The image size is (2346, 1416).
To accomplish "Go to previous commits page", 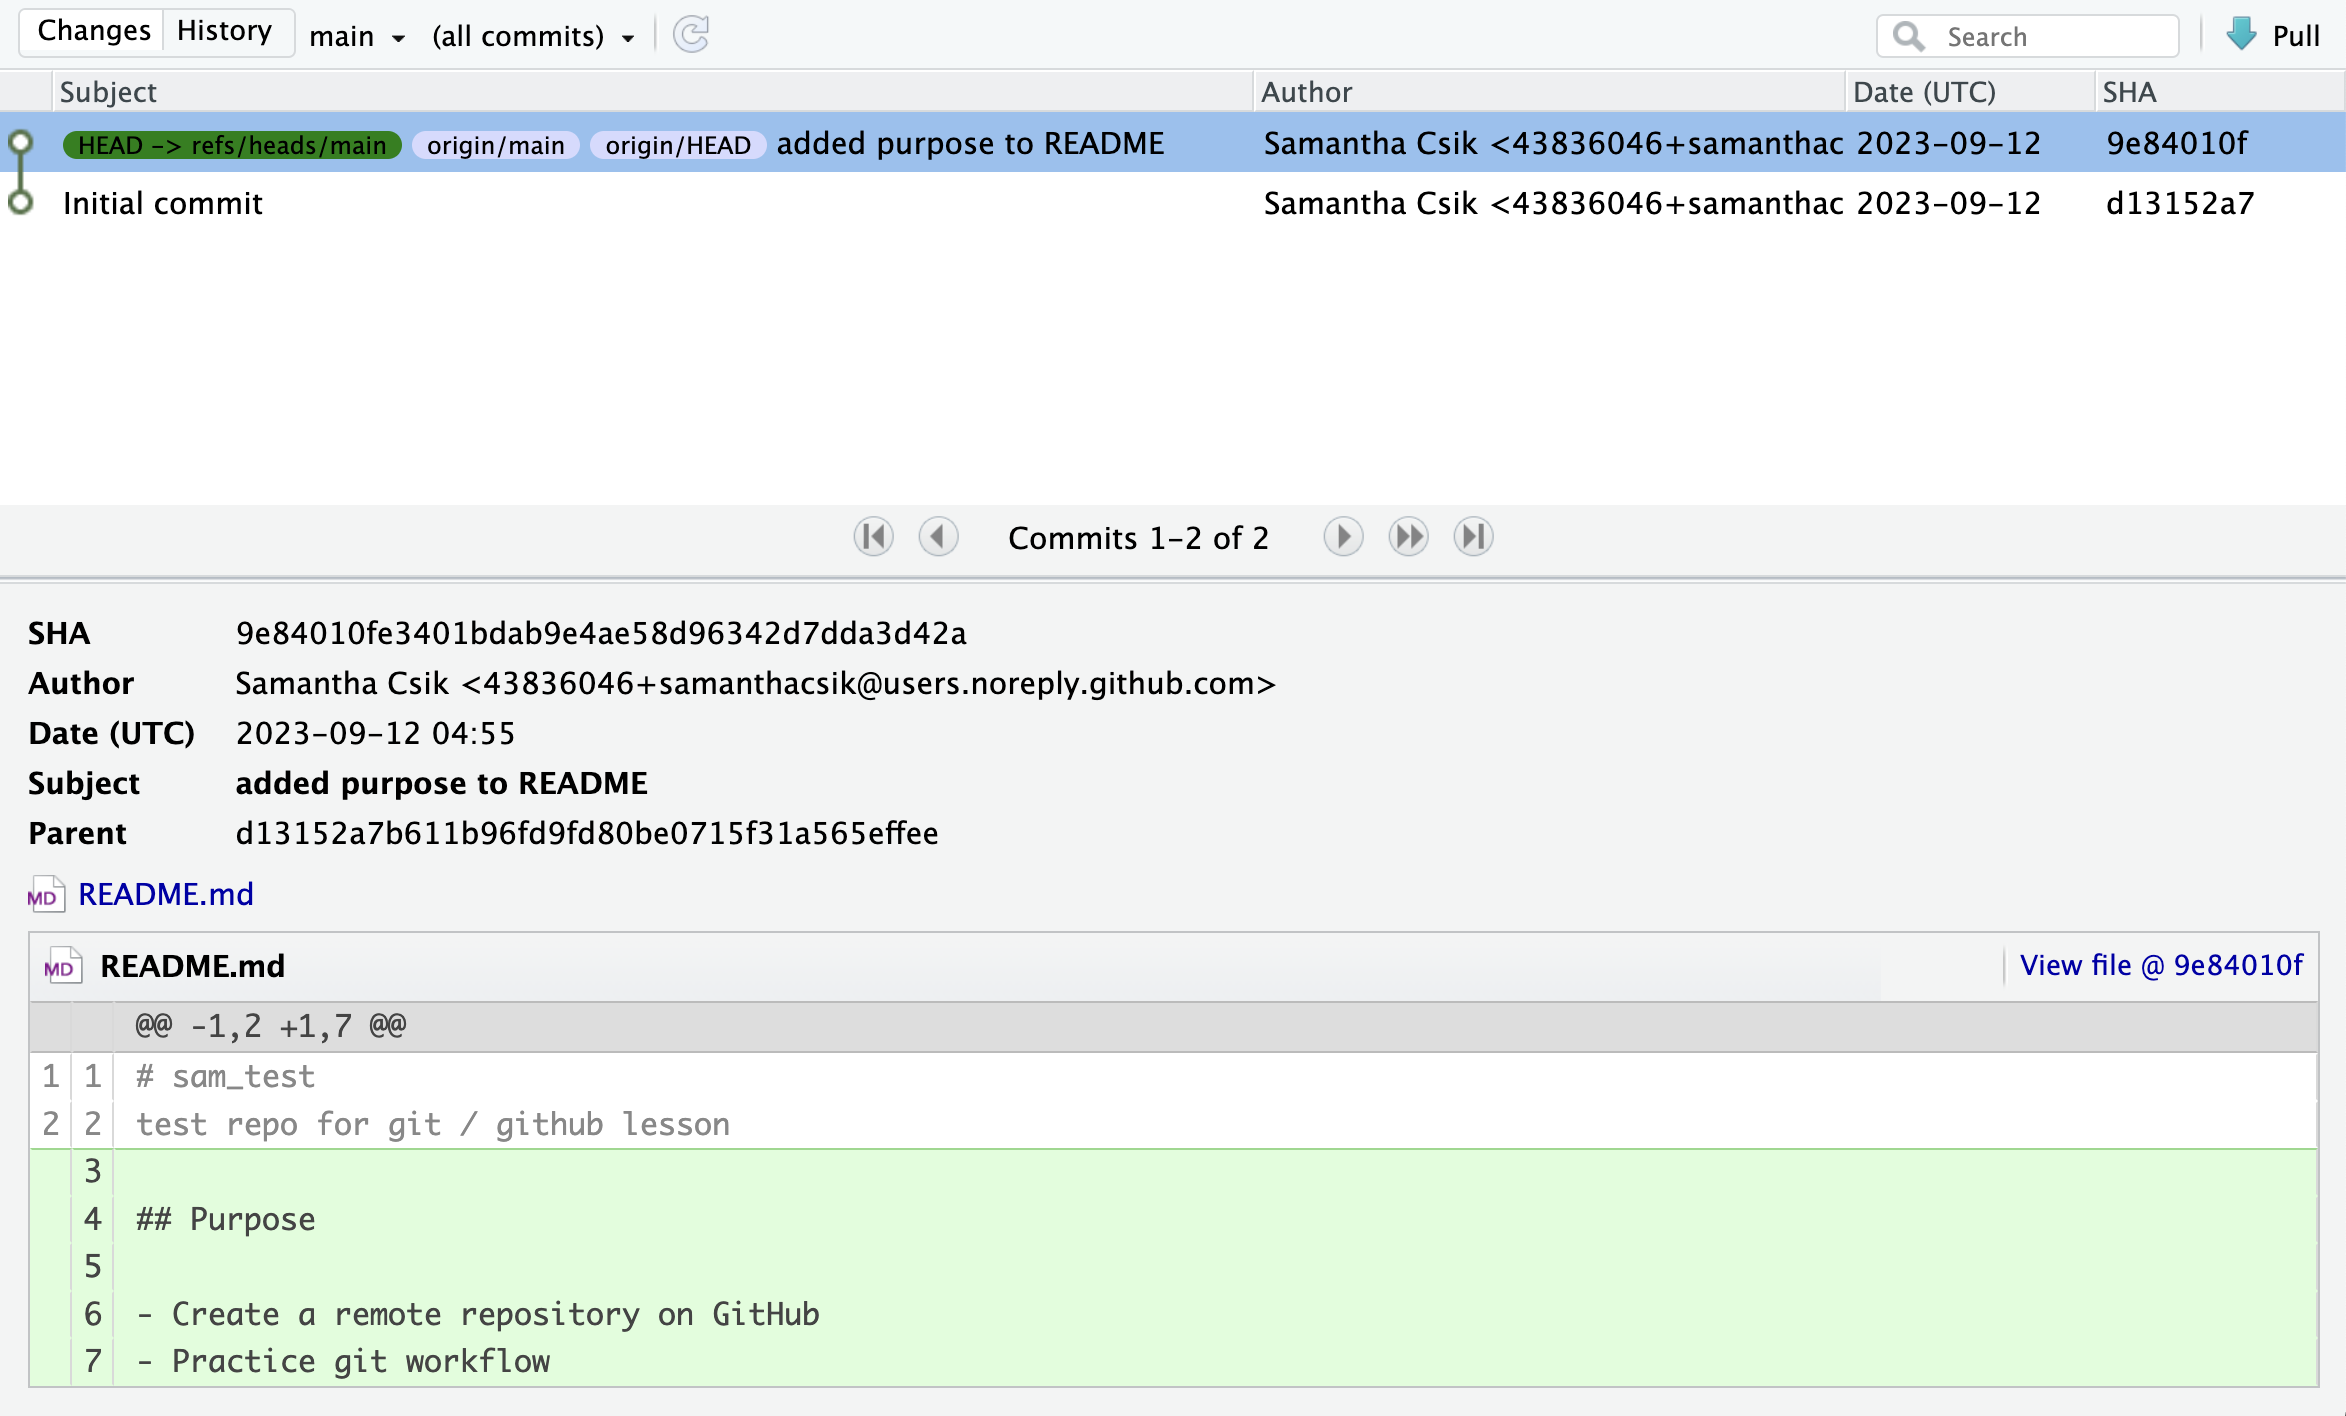I will pyautogui.click(x=938, y=537).
